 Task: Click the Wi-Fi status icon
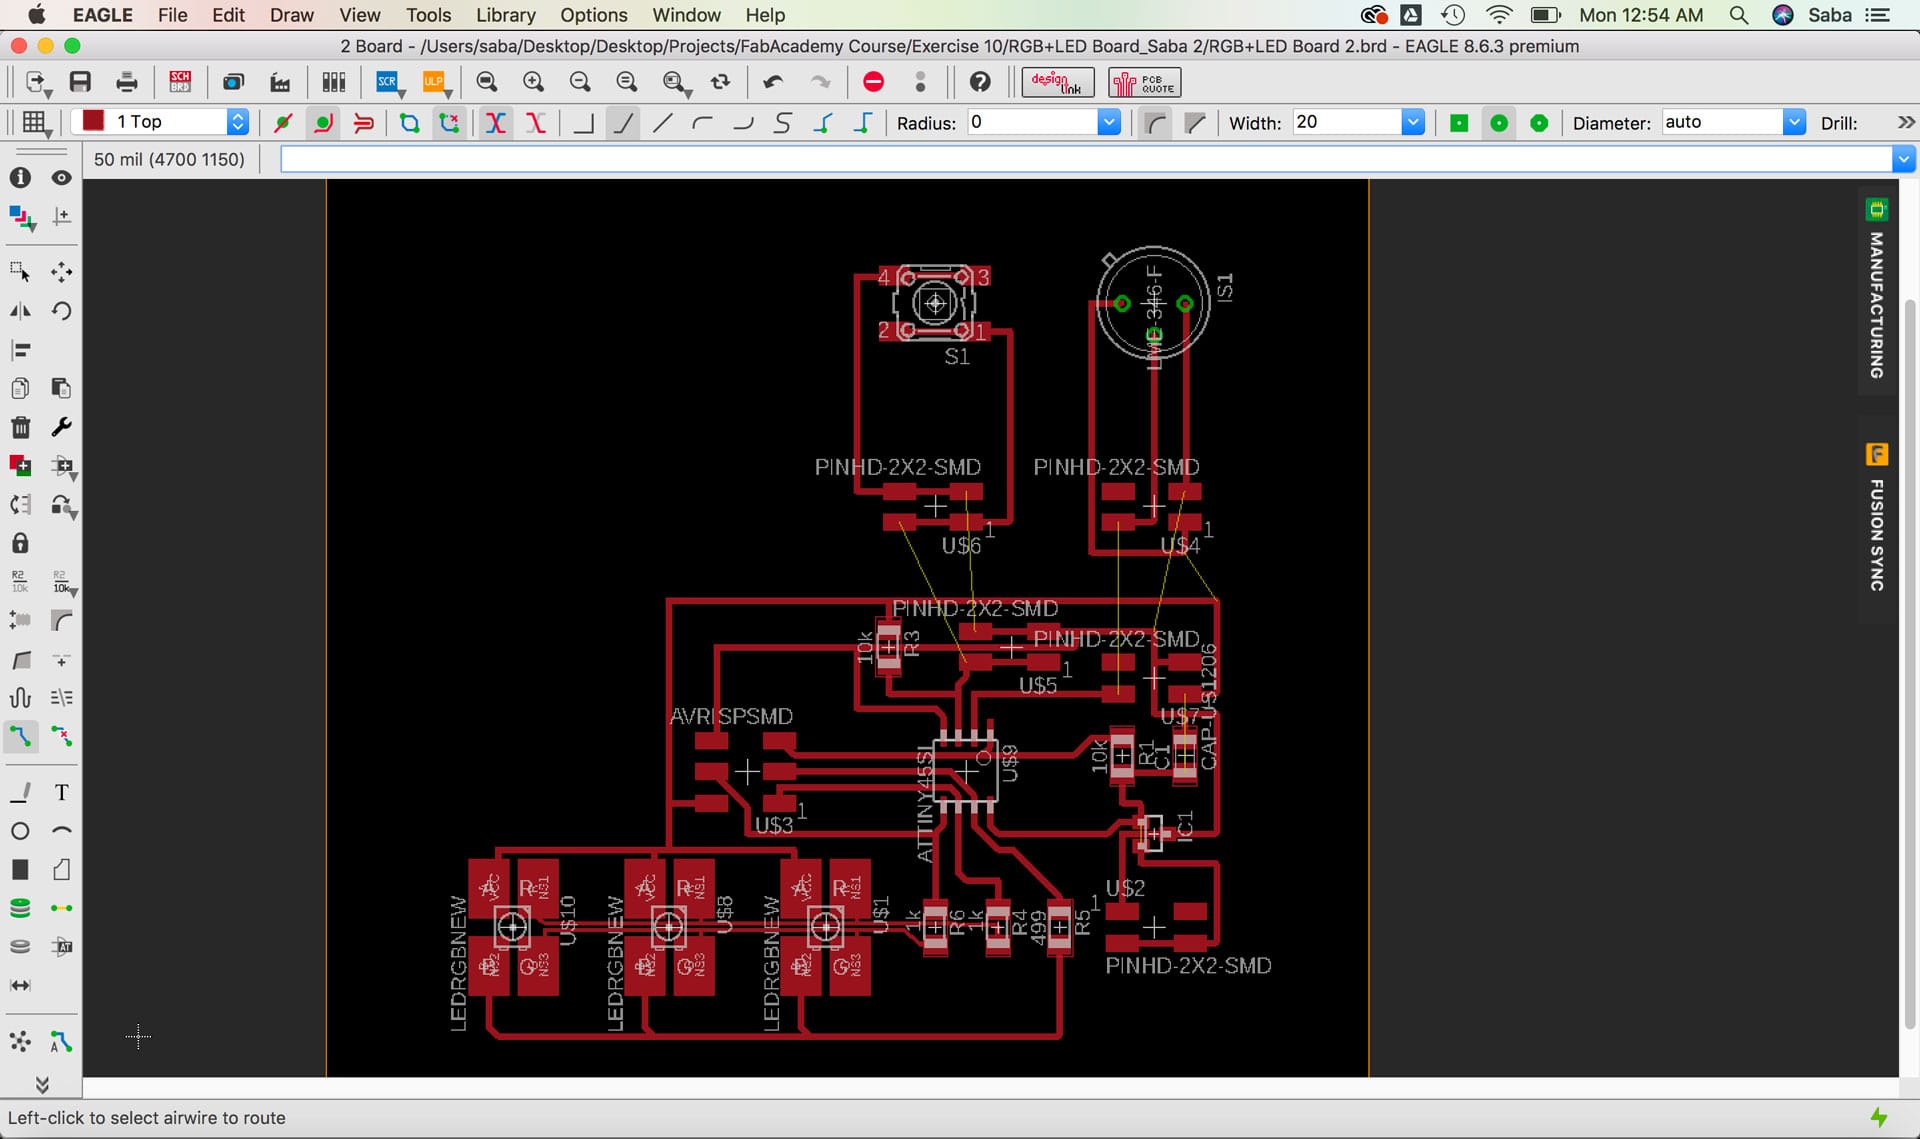click(1498, 15)
